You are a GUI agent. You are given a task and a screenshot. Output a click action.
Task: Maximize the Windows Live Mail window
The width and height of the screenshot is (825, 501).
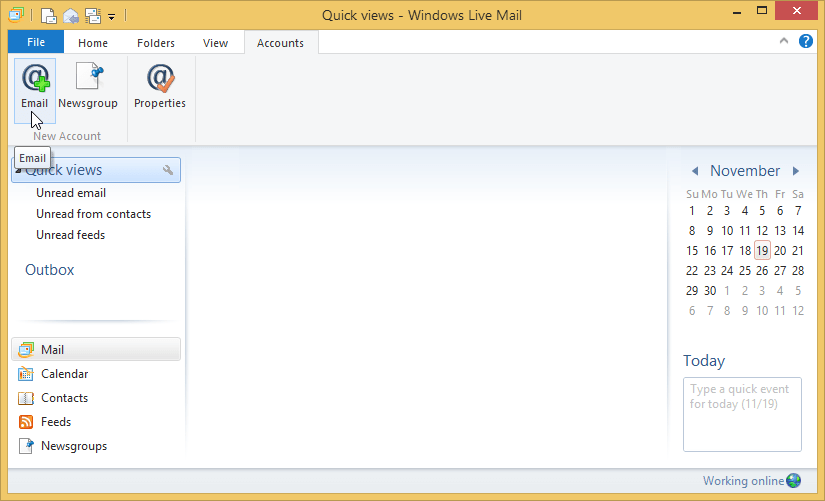point(762,11)
